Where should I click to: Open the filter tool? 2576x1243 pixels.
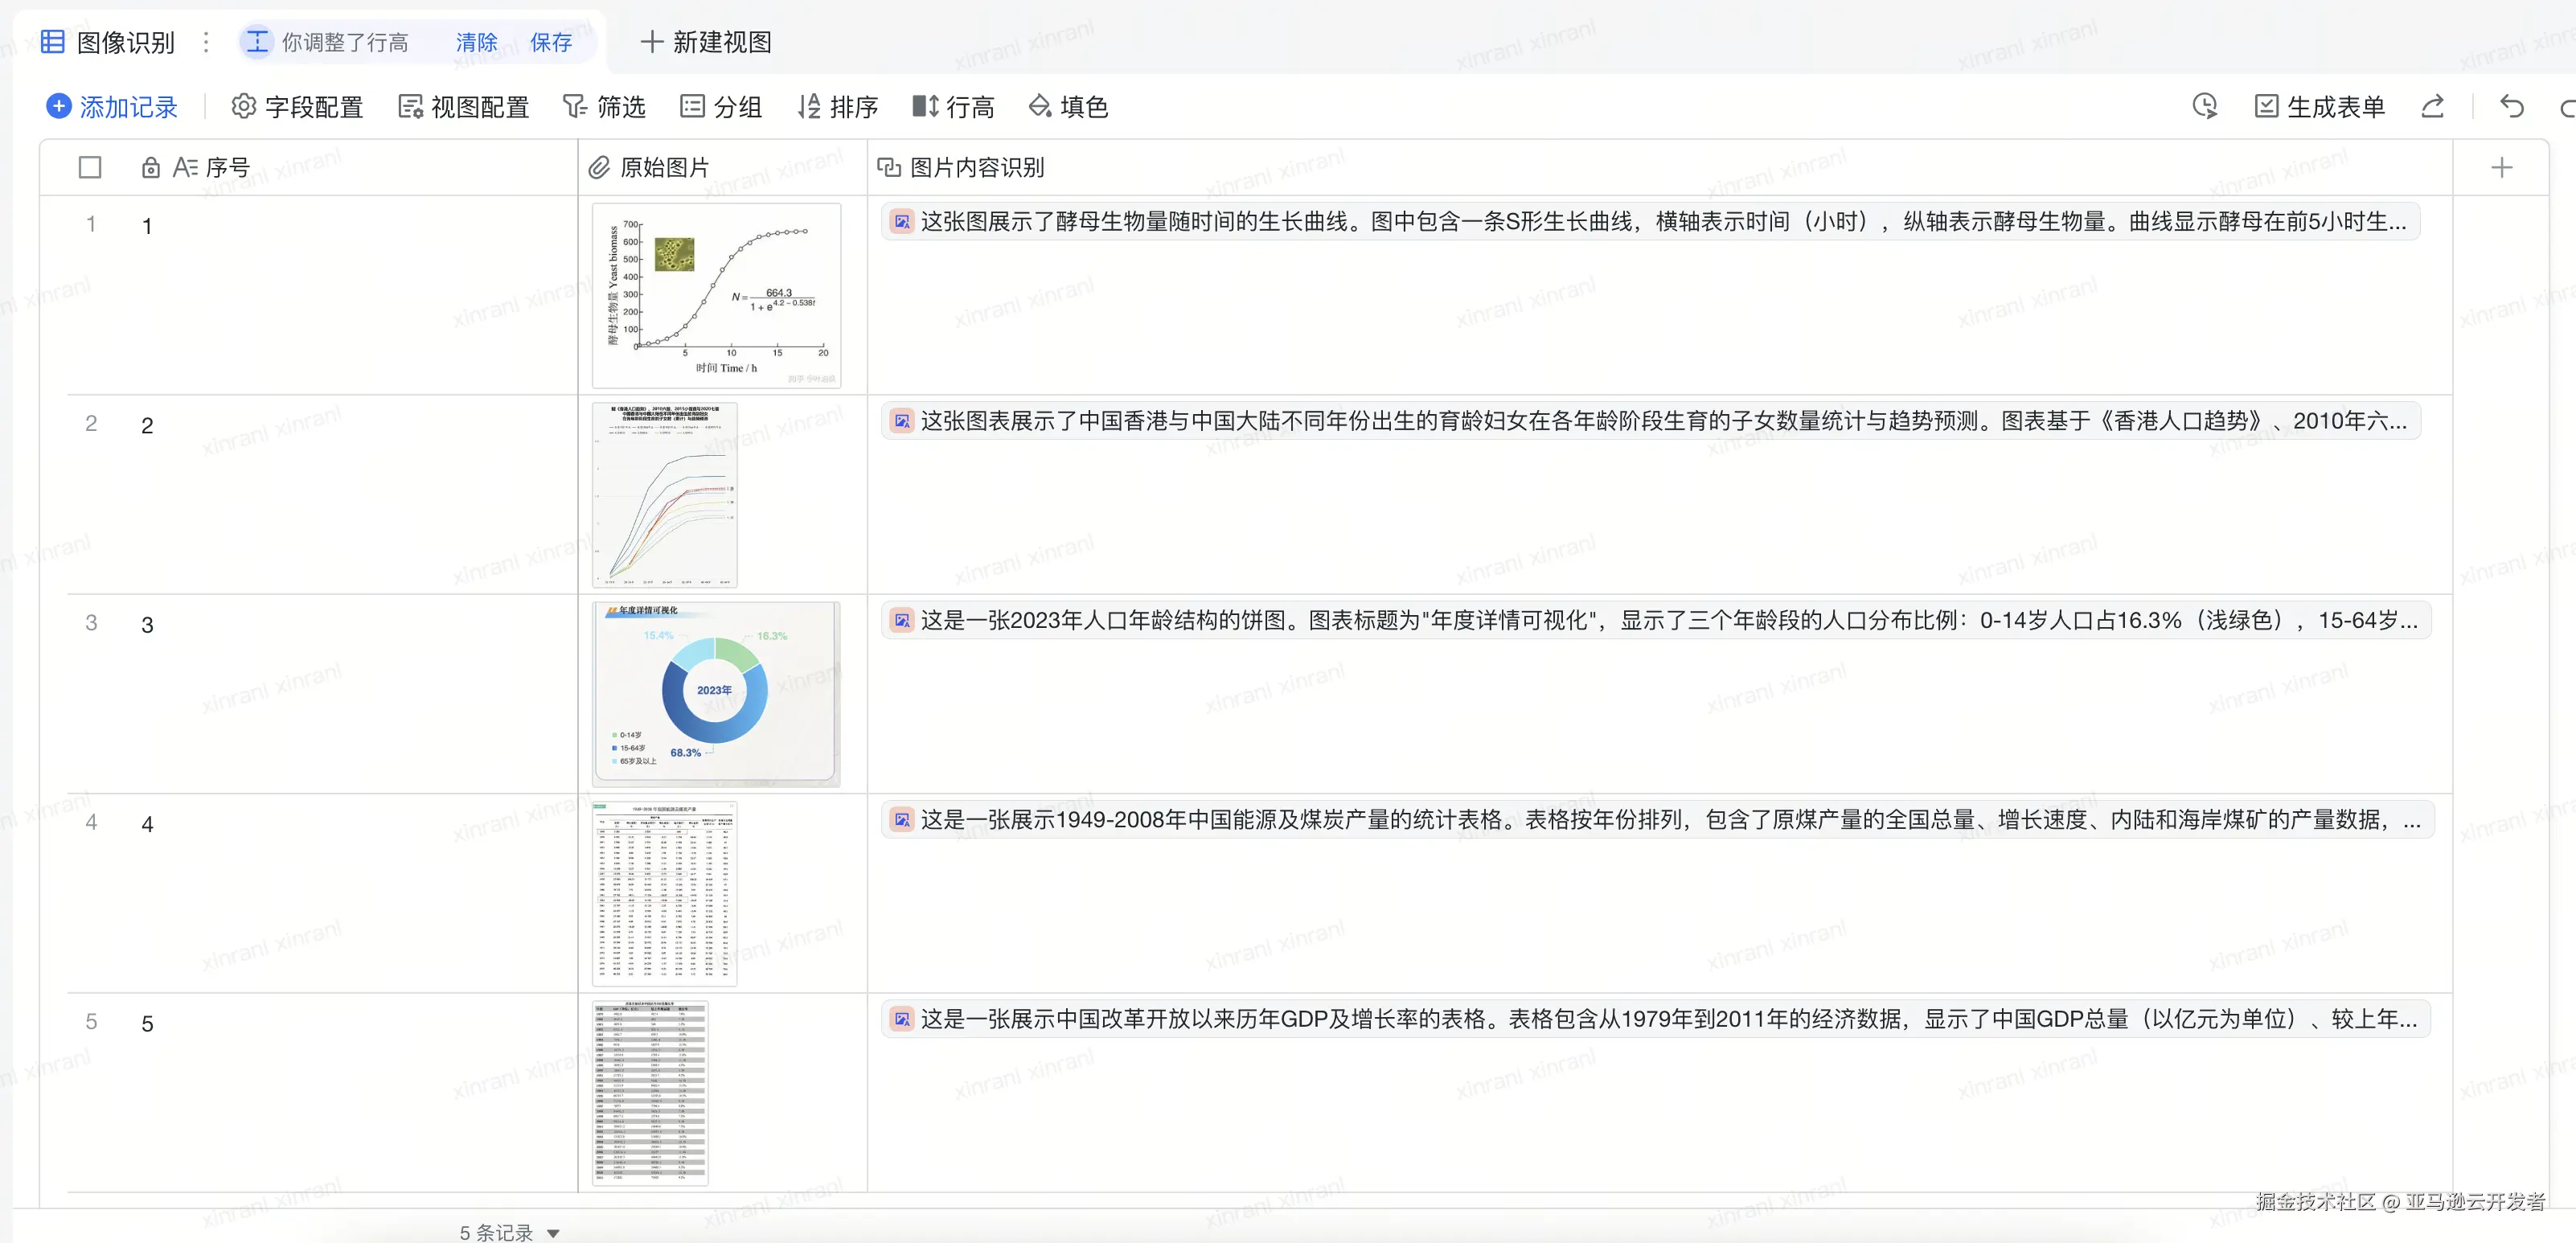(604, 106)
